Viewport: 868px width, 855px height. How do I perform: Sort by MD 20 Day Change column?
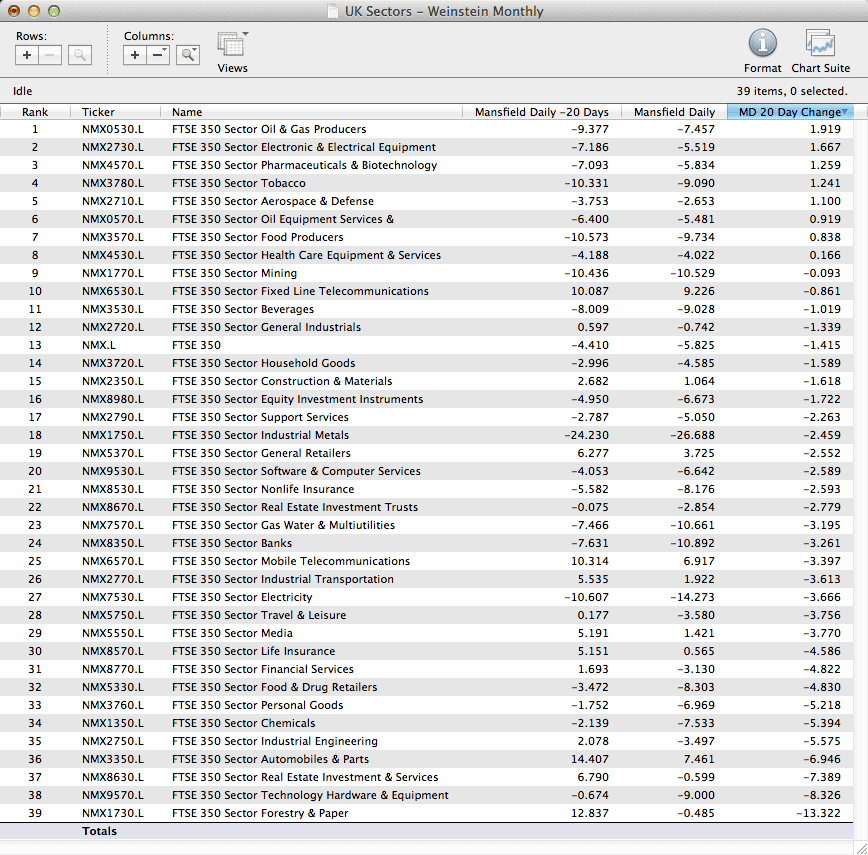(788, 112)
